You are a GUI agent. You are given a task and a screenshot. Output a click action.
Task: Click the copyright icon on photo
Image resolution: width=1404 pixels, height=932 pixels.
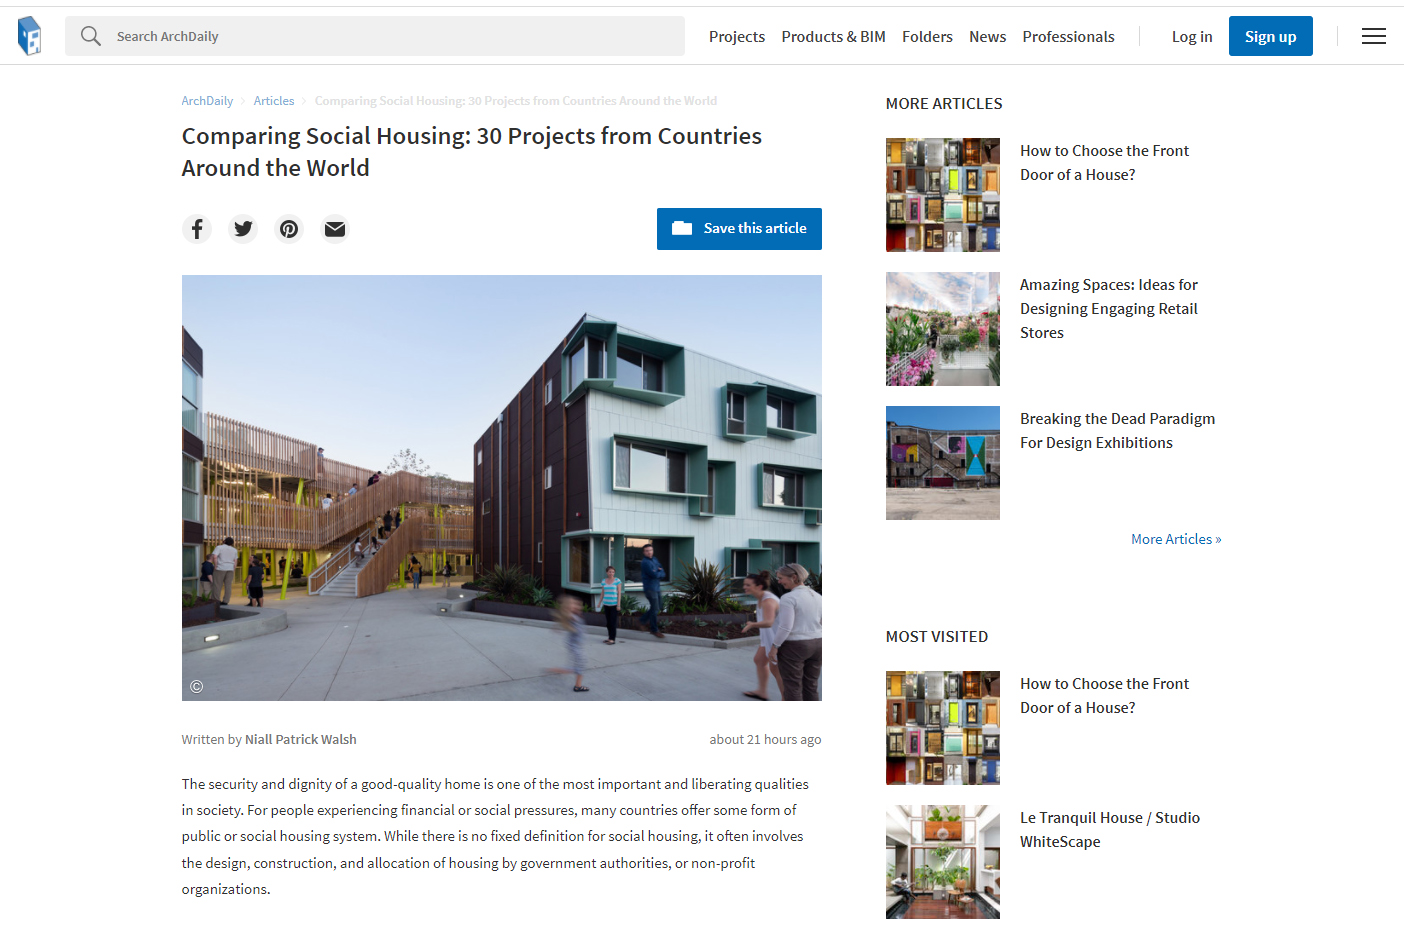(197, 686)
